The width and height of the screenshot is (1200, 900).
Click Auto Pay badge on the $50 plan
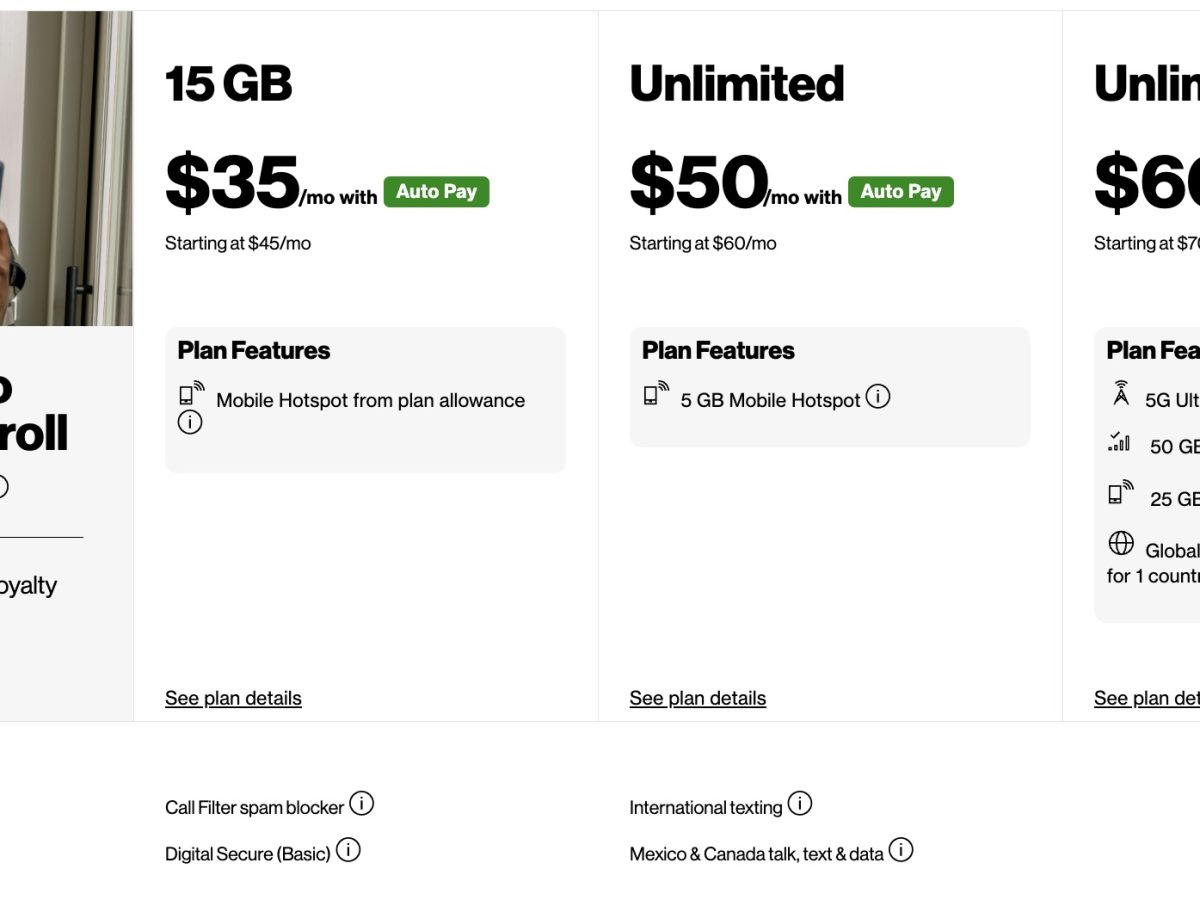[x=901, y=192]
